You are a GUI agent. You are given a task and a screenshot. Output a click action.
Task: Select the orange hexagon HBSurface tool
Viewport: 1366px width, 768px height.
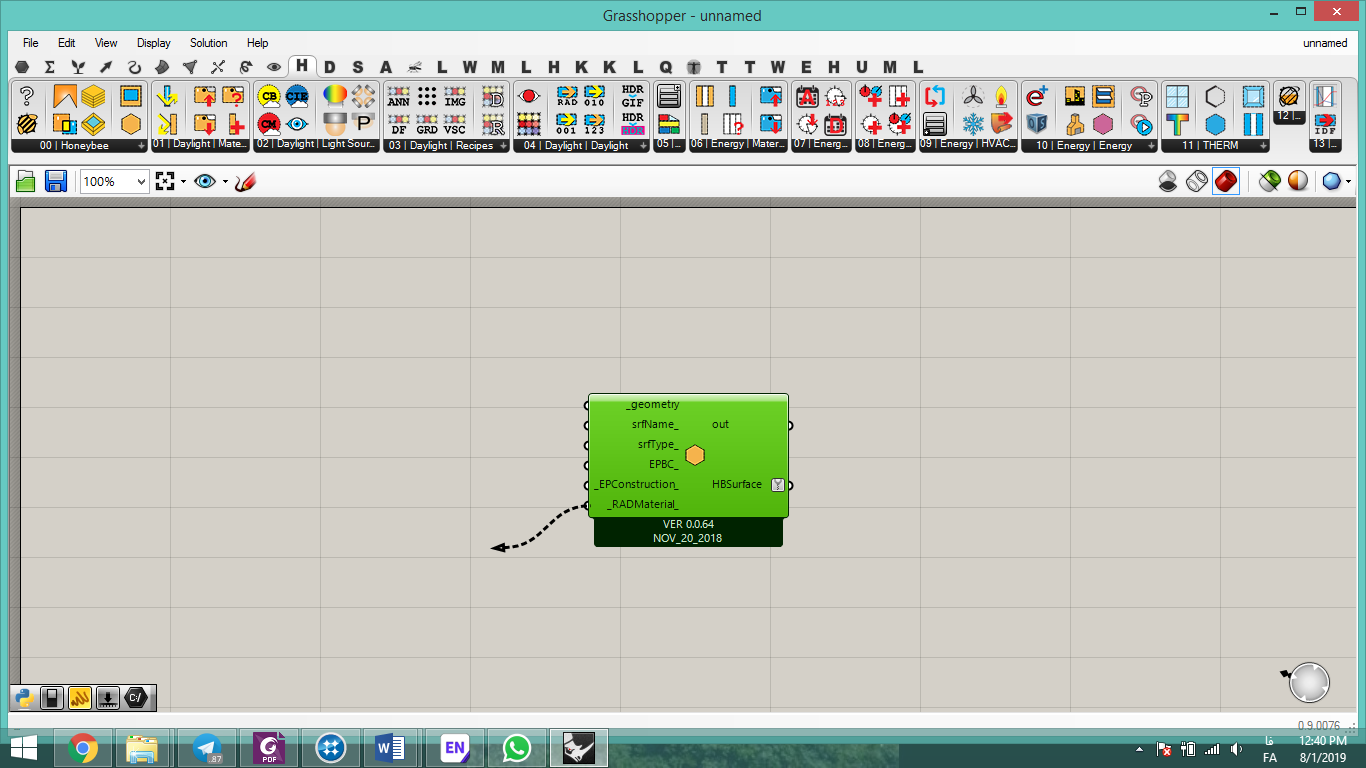click(x=131, y=124)
